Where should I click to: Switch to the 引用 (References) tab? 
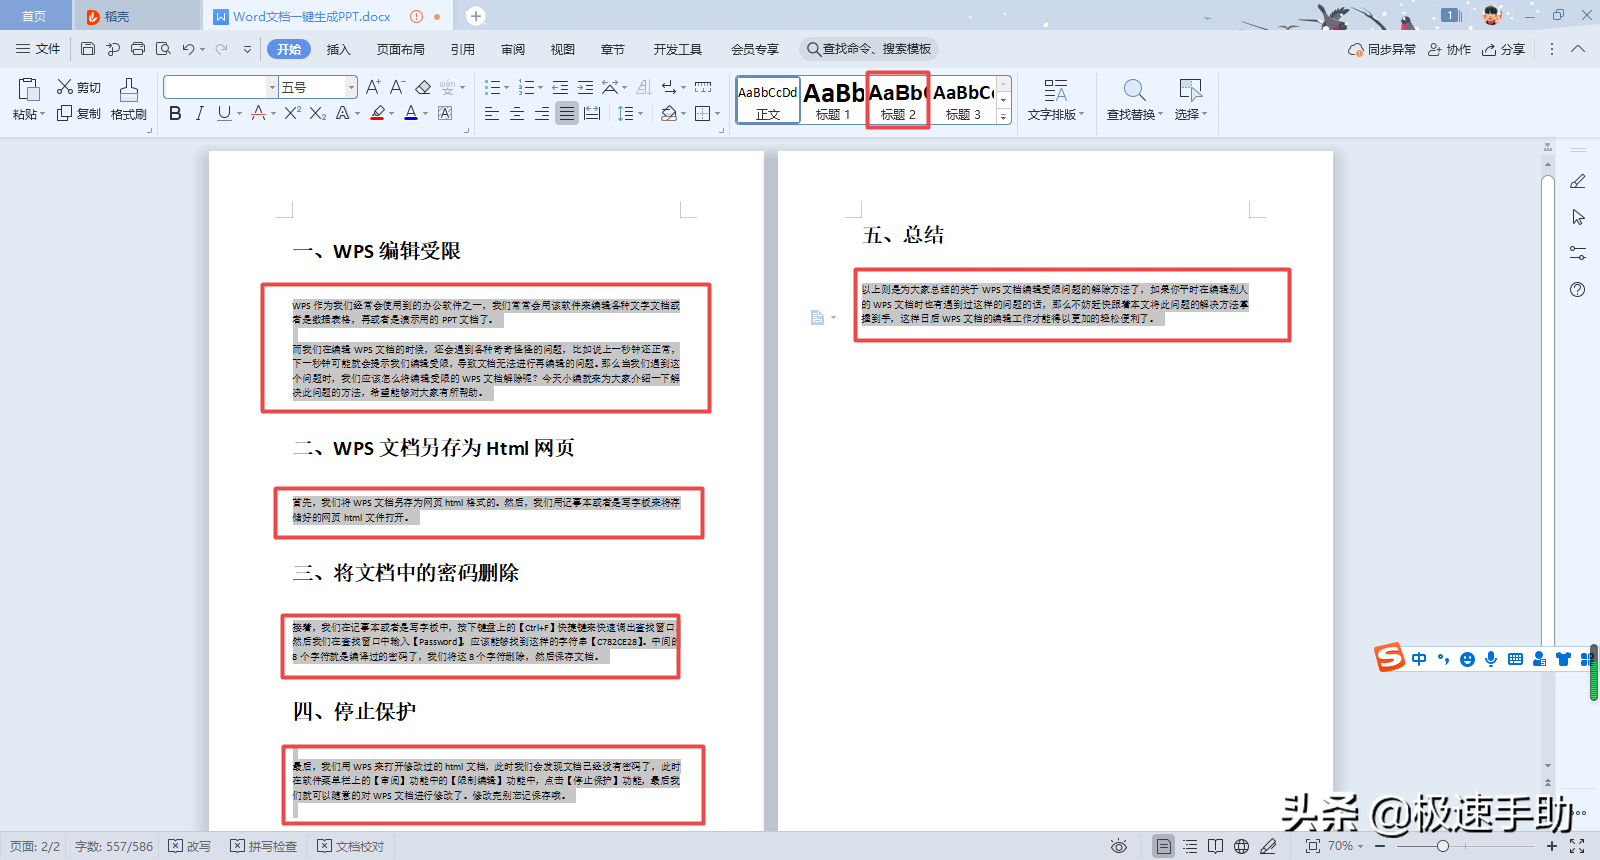(x=462, y=49)
